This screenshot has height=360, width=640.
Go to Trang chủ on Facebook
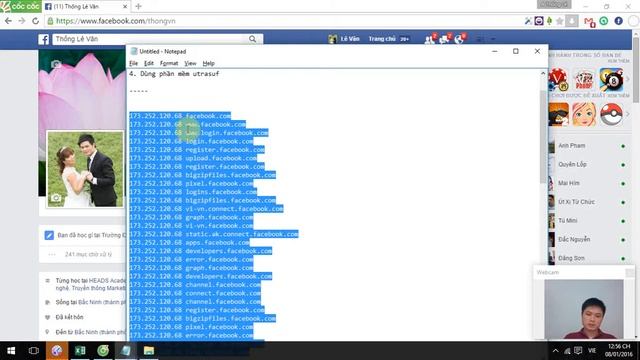[382, 39]
